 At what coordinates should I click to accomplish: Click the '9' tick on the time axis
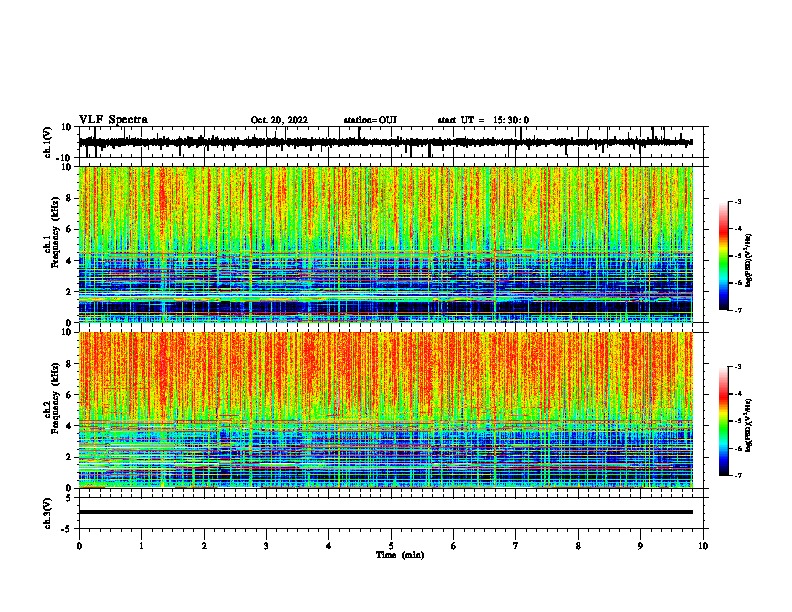pos(640,546)
